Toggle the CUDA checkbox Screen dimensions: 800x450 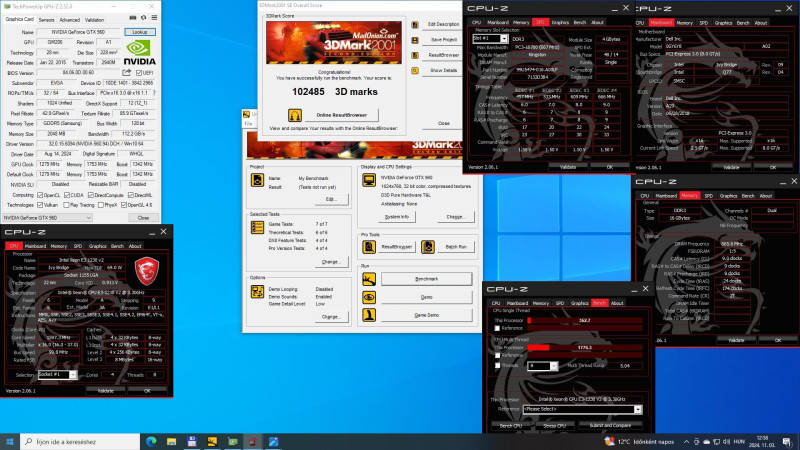click(x=67, y=195)
